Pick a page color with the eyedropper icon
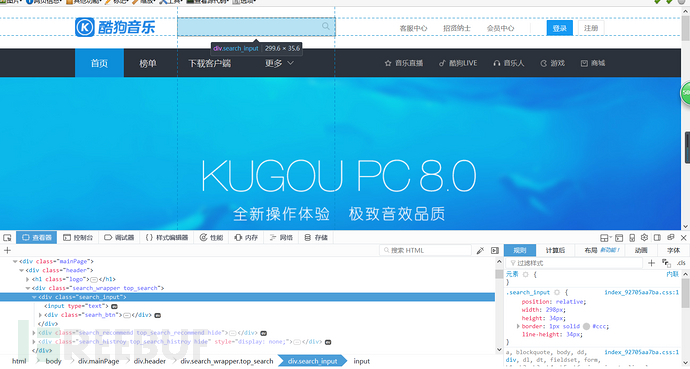Viewport: 690px width, 369px height. click(x=480, y=250)
